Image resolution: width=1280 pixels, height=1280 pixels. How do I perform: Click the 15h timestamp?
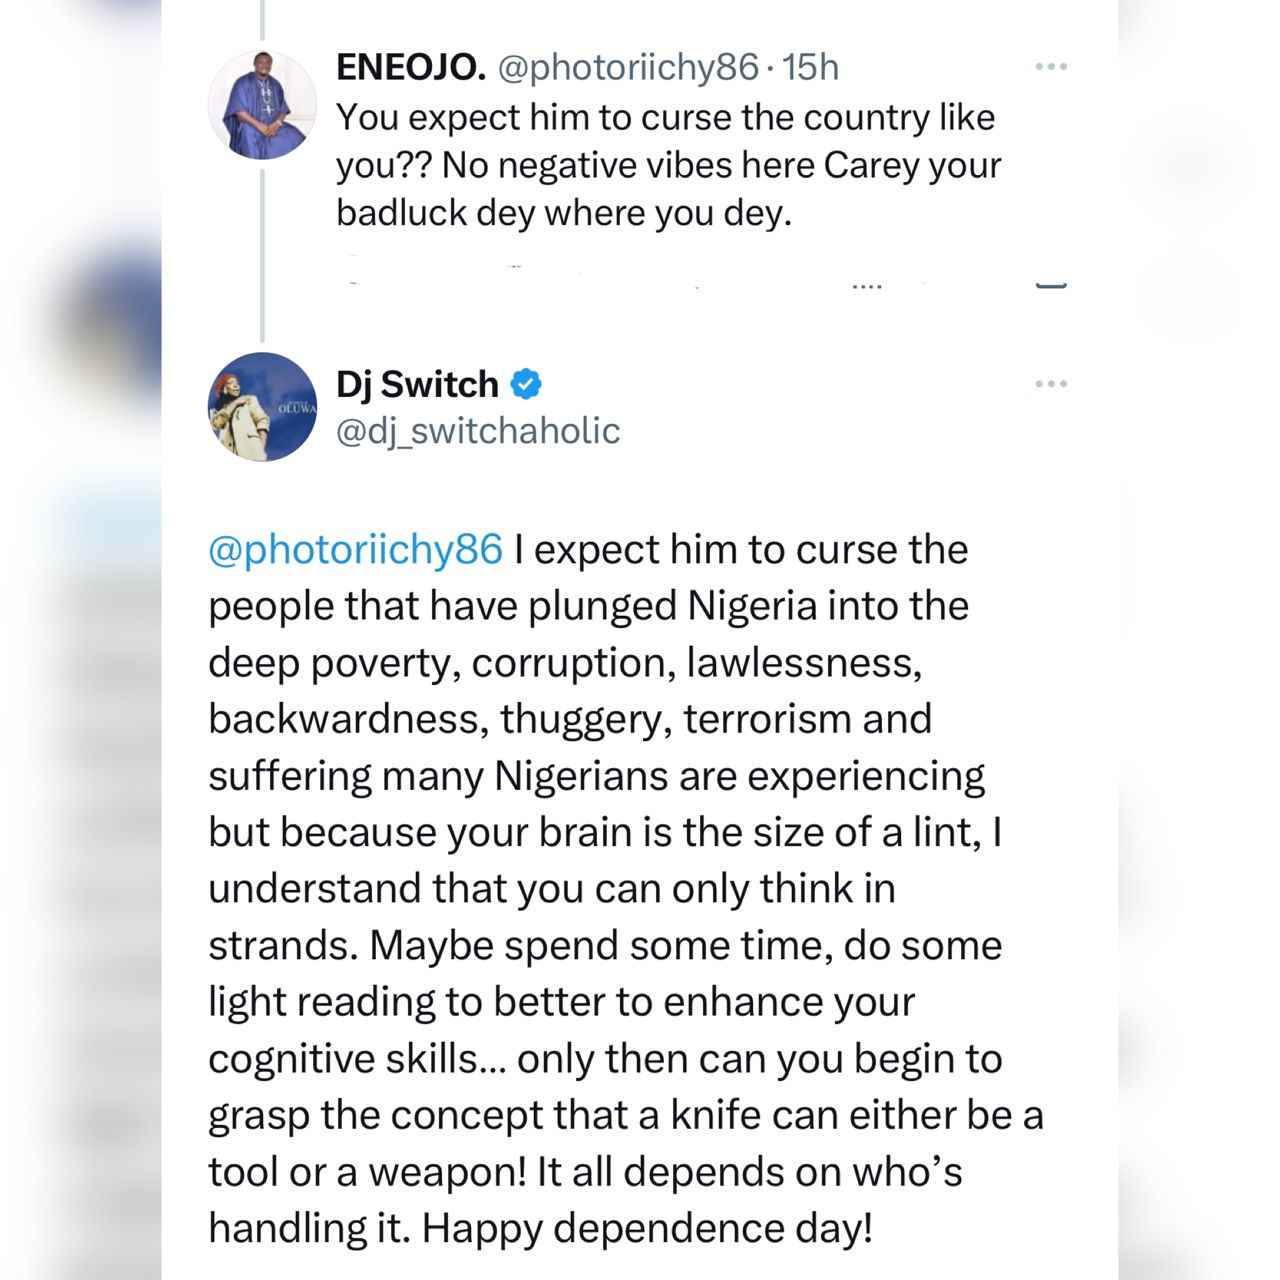tap(810, 67)
